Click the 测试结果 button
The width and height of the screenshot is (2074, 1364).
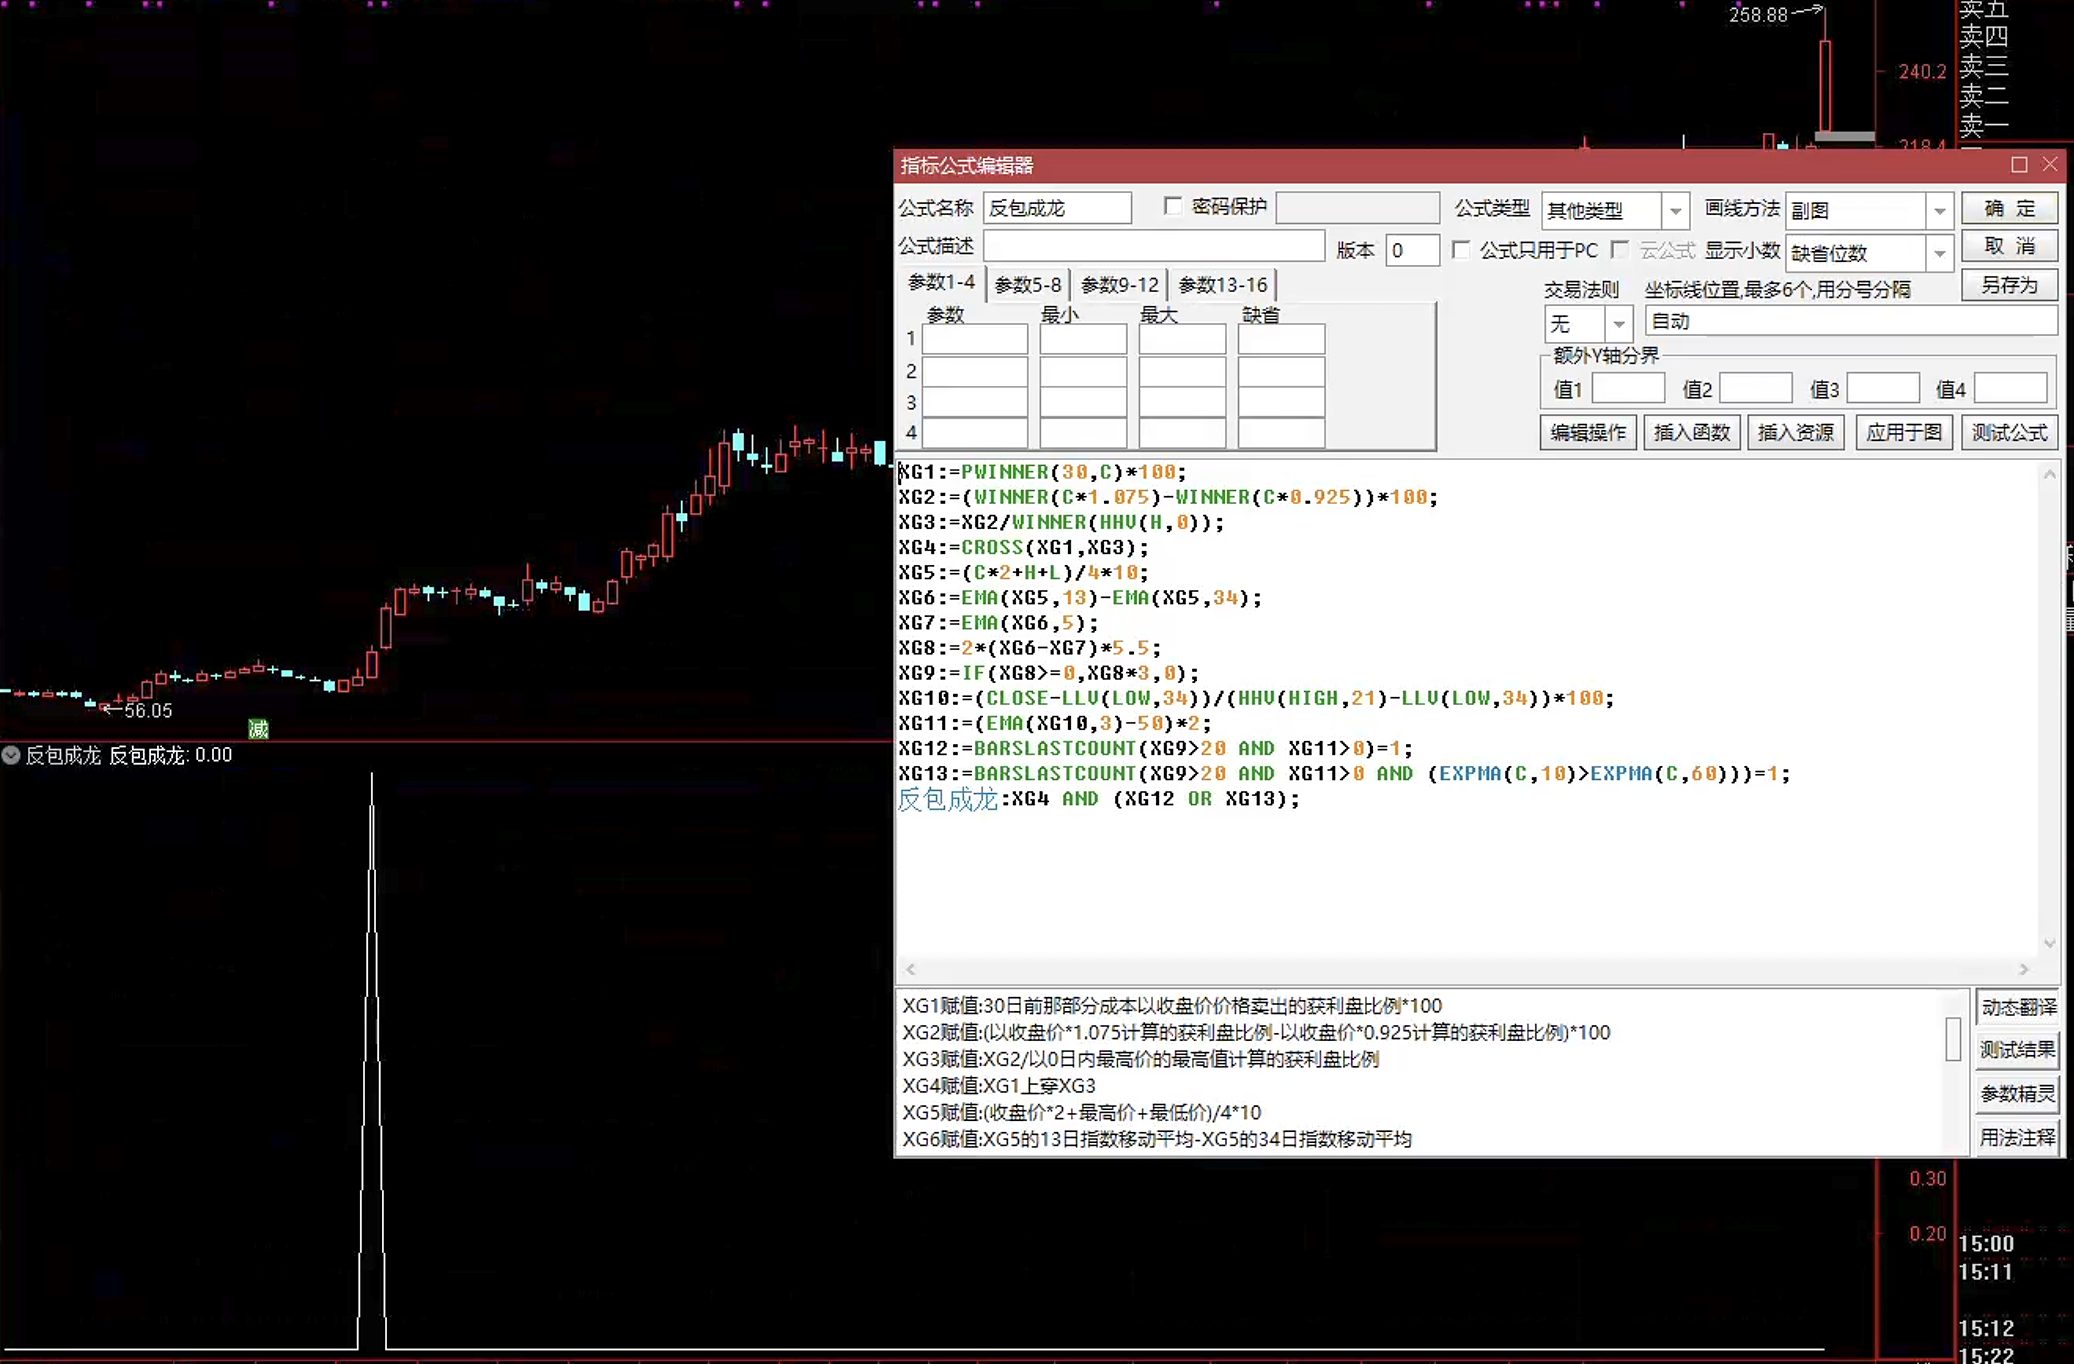tap(2018, 1050)
